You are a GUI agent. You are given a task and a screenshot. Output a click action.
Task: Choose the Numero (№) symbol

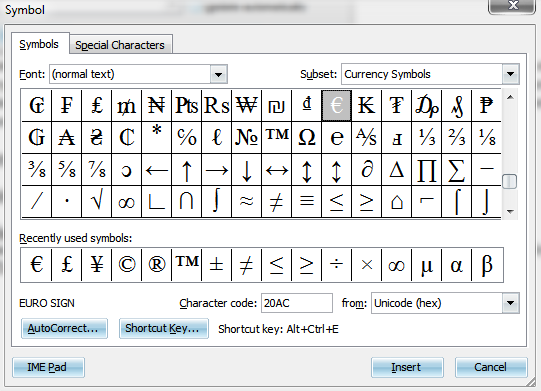246,137
